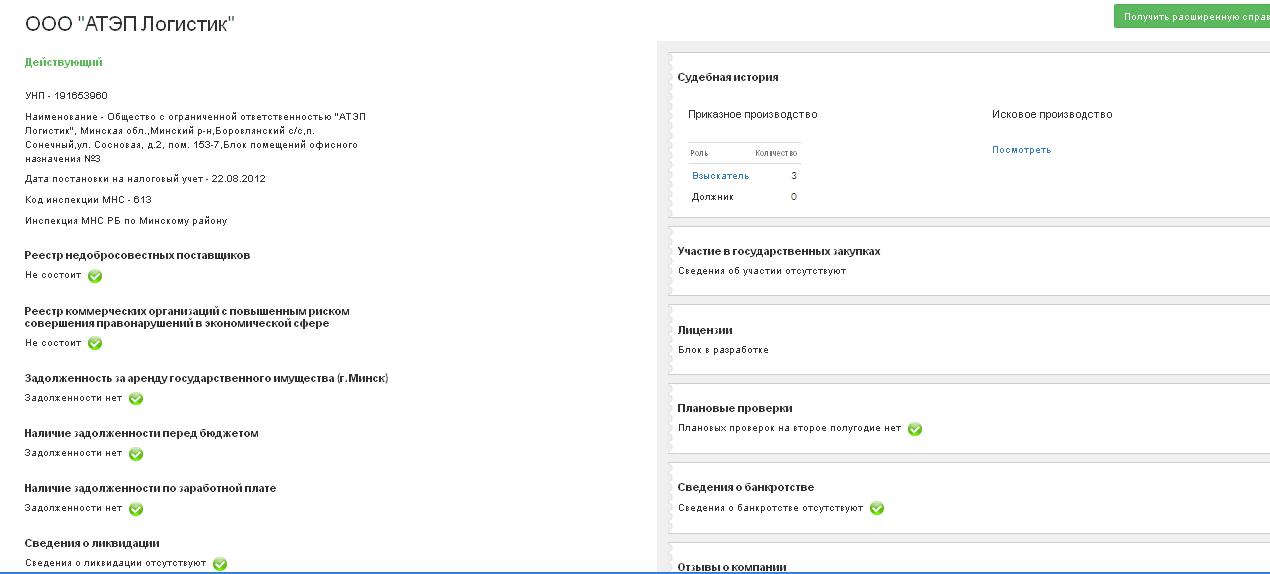The height and width of the screenshot is (574, 1270).
Task: Open the 'Посмотреть' link under Исковое производство
Action: tap(1021, 150)
